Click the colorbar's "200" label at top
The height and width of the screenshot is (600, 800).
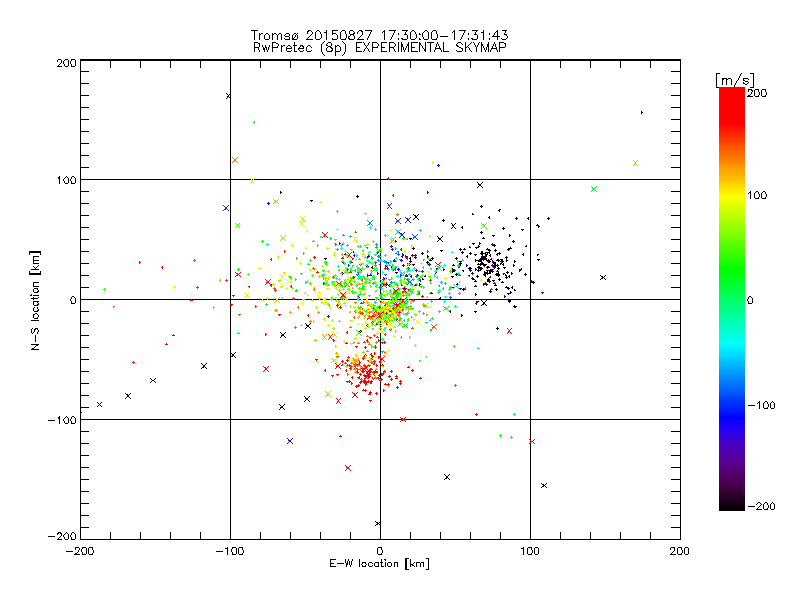(x=757, y=93)
